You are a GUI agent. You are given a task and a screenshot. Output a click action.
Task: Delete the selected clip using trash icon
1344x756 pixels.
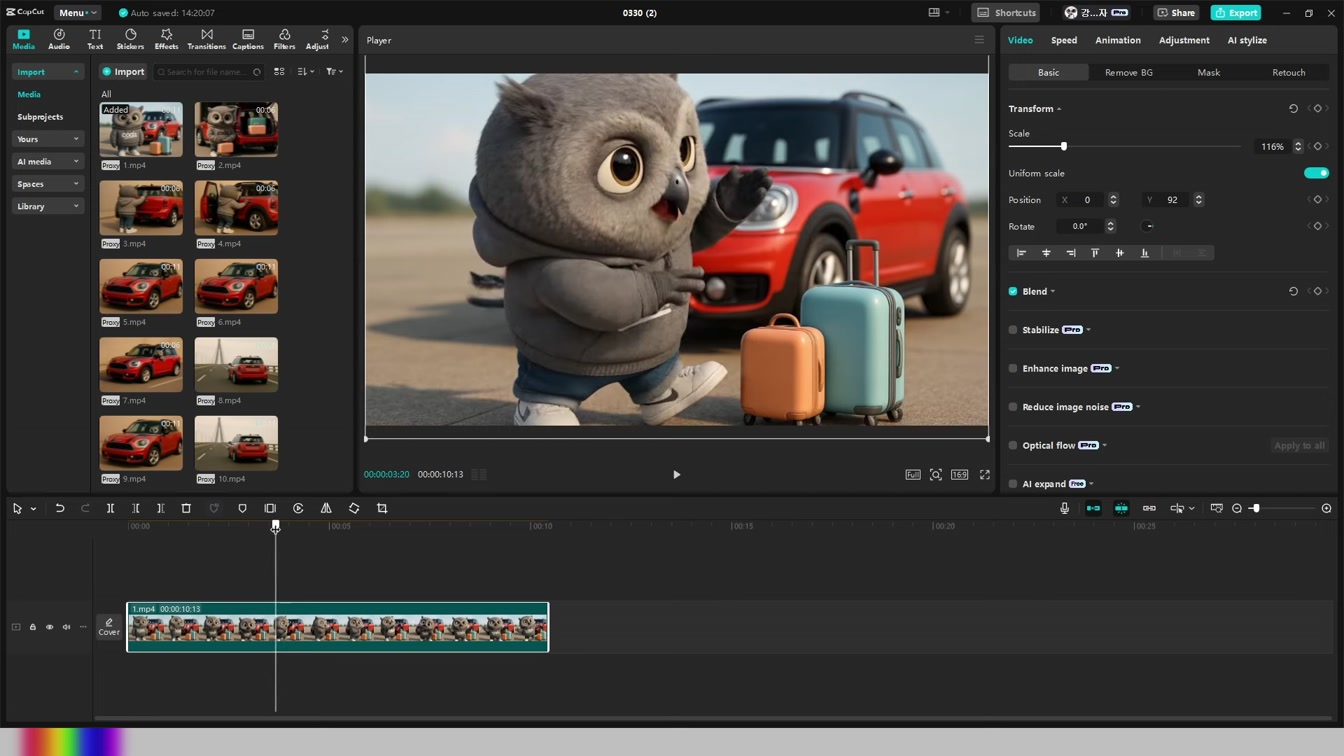point(186,508)
